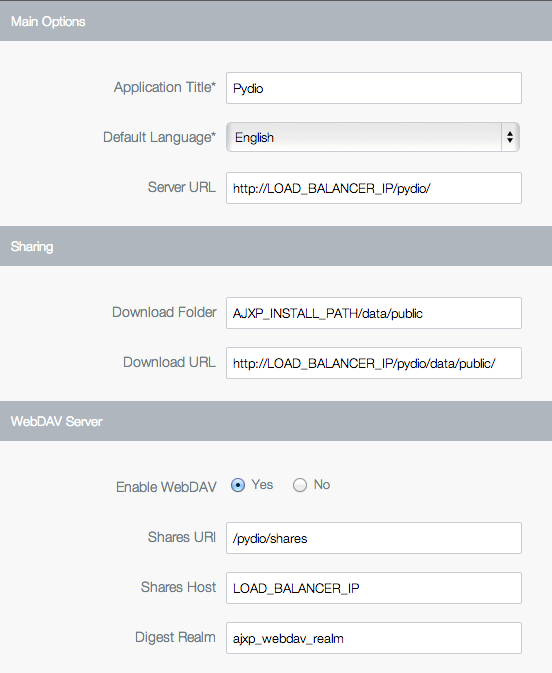Screen dimensions: 552x673
Task: Click the Download URL label
Action: pos(170,362)
